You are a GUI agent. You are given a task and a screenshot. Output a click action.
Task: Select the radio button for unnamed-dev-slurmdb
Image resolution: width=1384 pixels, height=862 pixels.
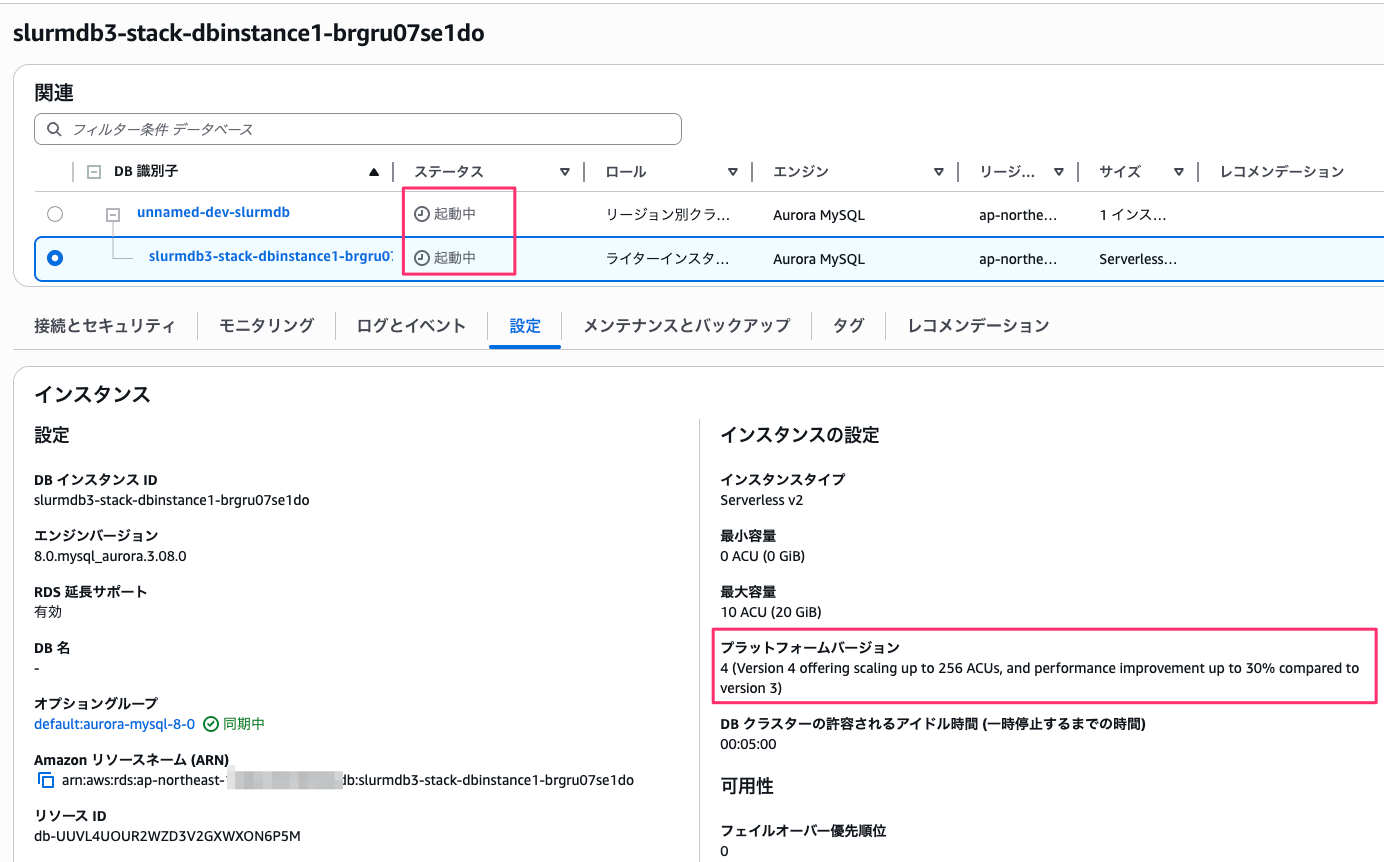click(55, 213)
